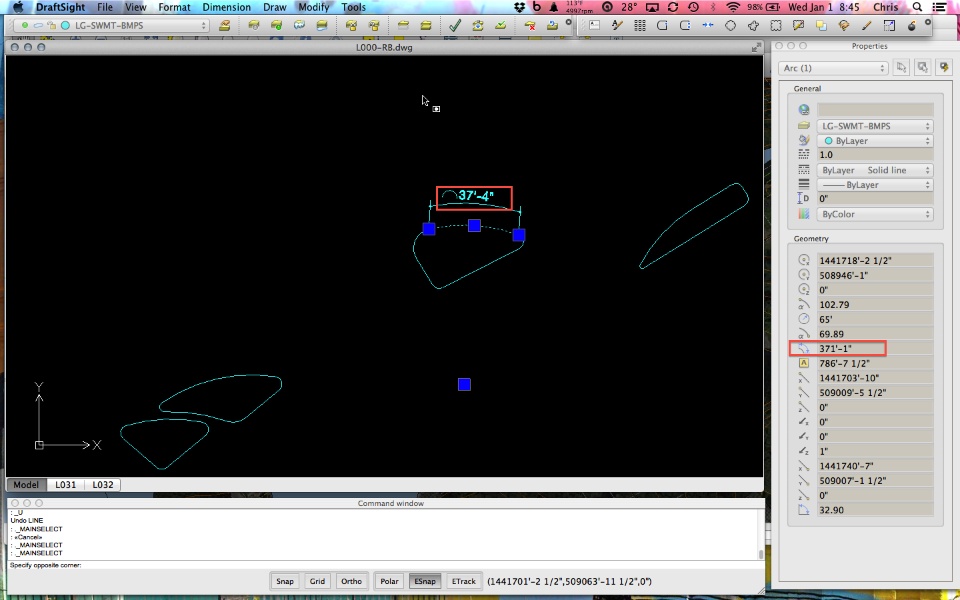Click the rounded rectangle icon after the grid
960x600 pixels.
click(662, 26)
